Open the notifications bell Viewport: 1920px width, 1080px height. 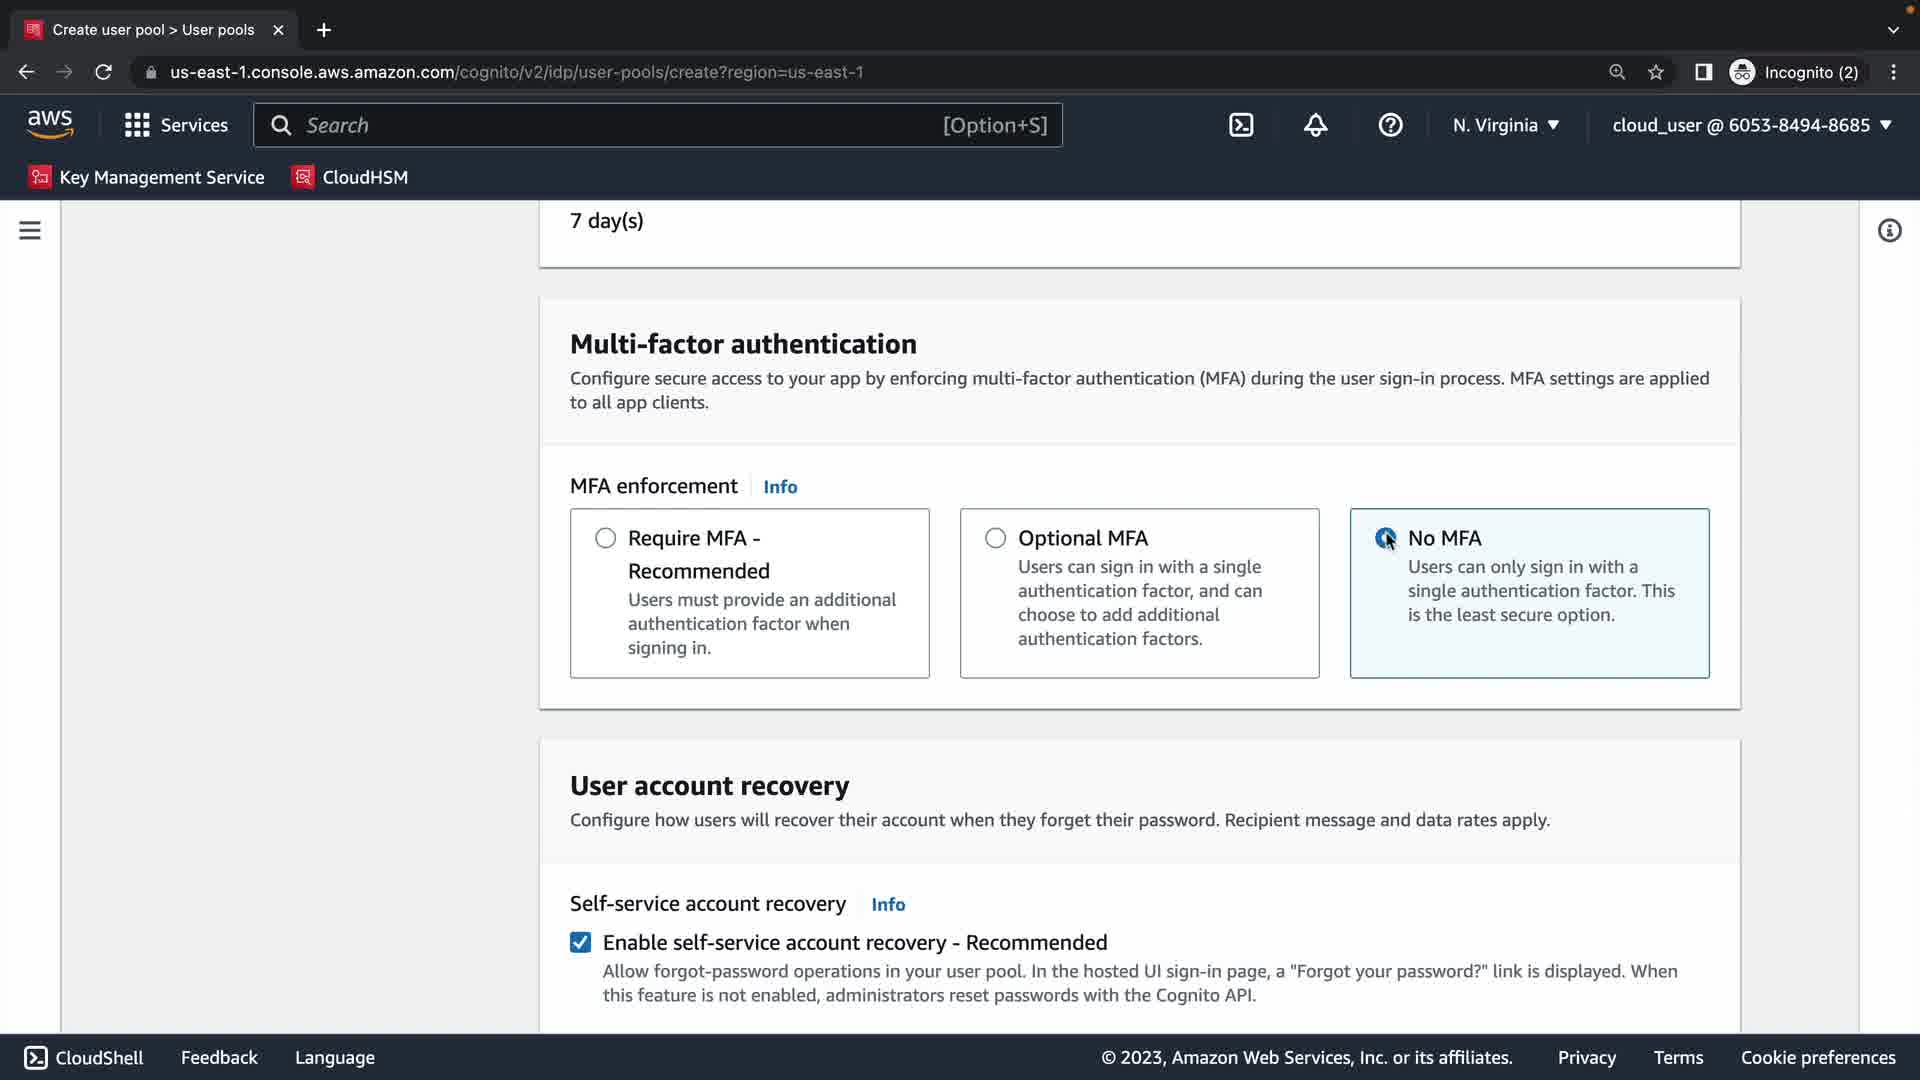pos(1315,125)
